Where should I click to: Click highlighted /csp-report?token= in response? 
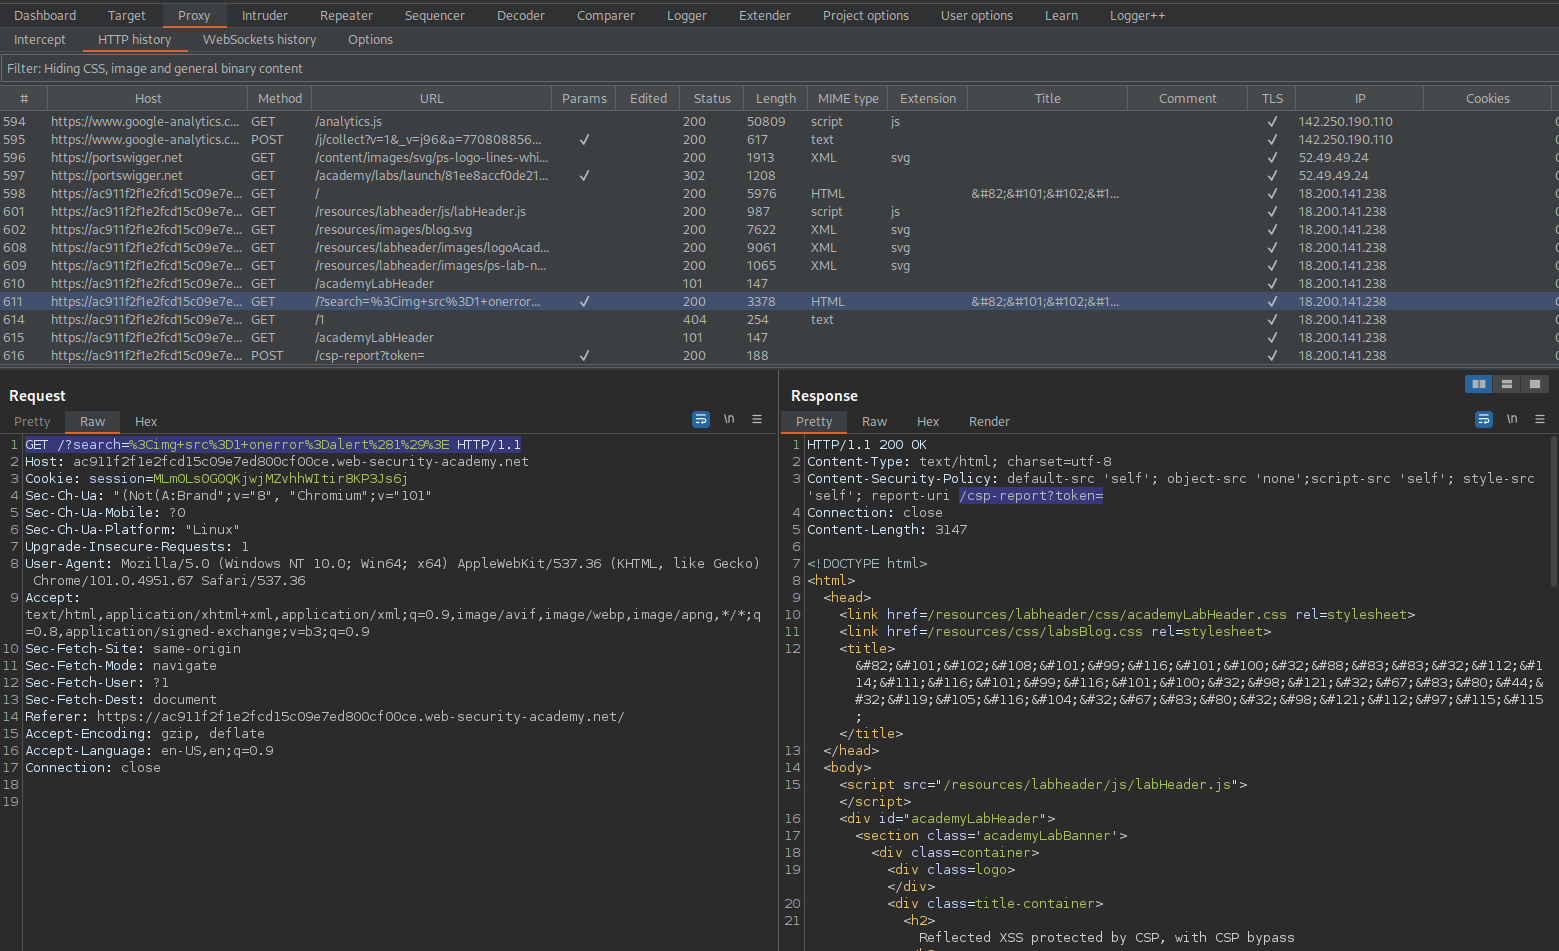(1031, 496)
